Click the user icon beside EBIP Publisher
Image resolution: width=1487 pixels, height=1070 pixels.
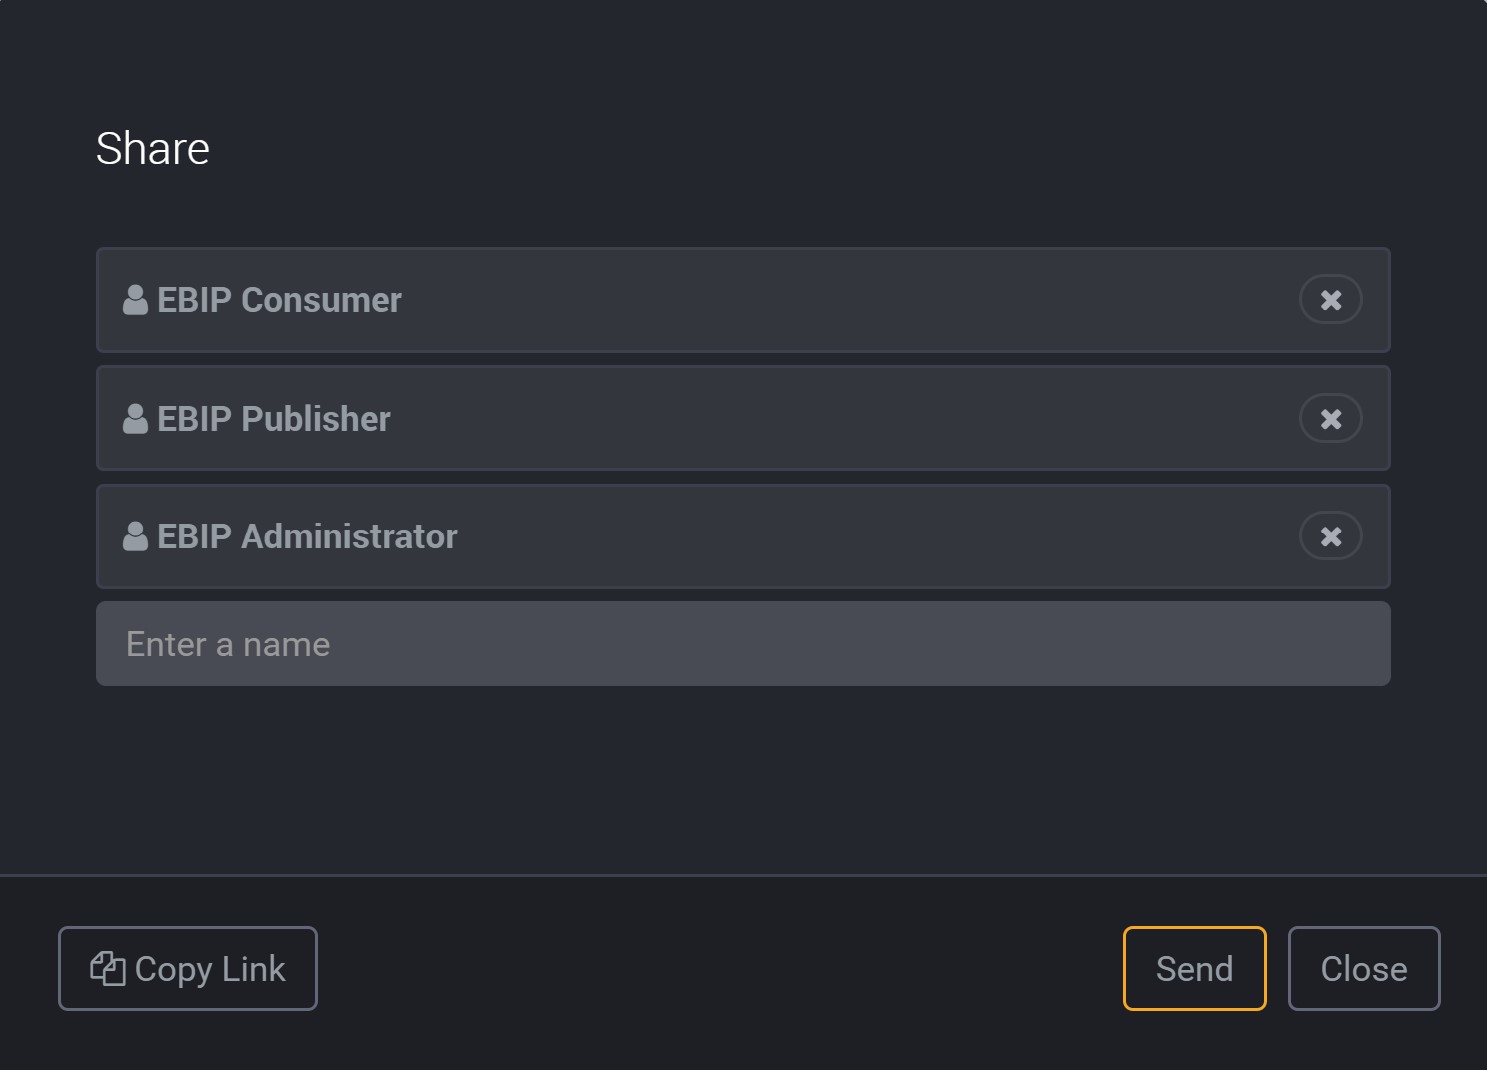coord(135,419)
